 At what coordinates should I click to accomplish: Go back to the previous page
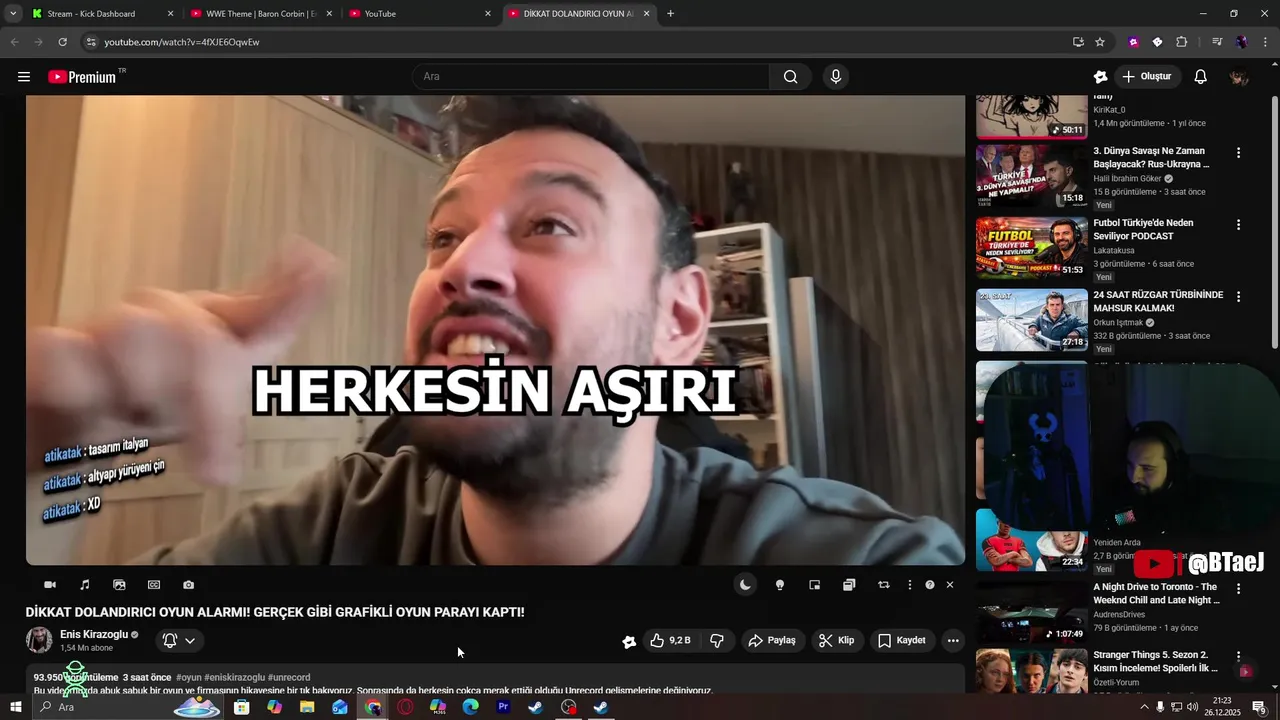(14, 42)
